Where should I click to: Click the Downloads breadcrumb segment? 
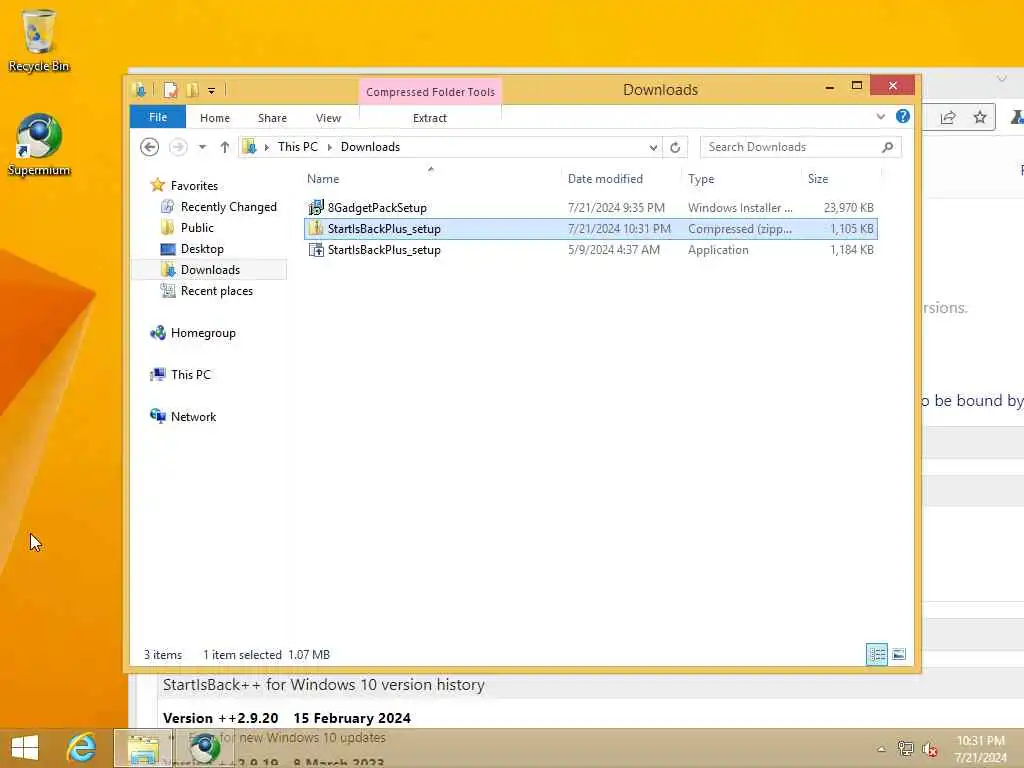370,147
